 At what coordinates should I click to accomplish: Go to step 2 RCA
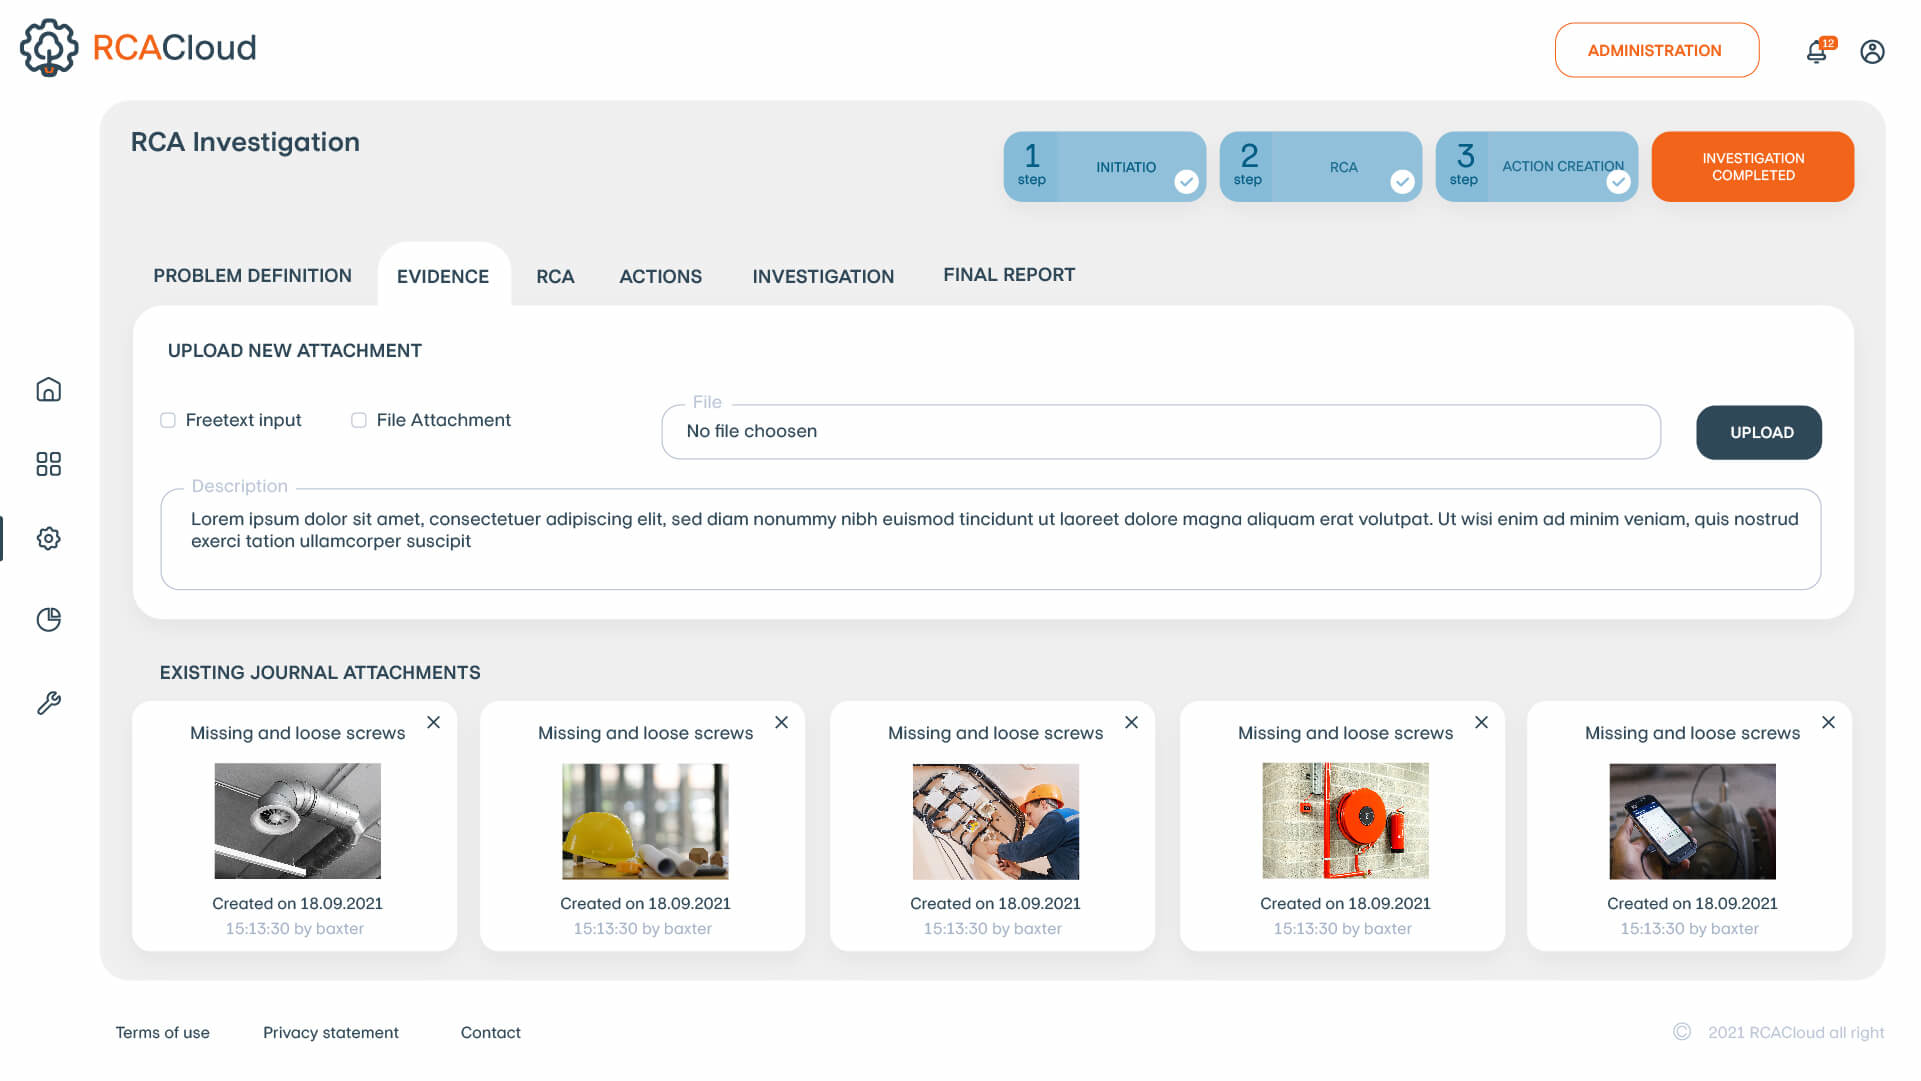point(1321,166)
